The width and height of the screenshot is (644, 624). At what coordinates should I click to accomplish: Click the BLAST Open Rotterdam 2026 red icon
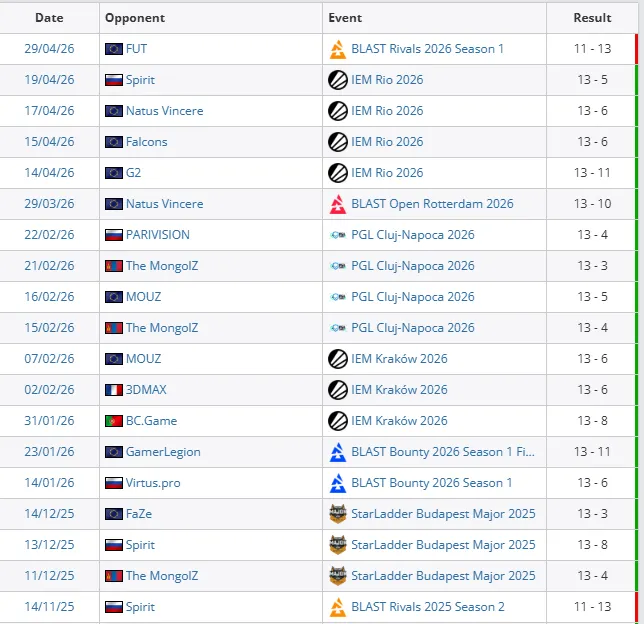point(338,204)
